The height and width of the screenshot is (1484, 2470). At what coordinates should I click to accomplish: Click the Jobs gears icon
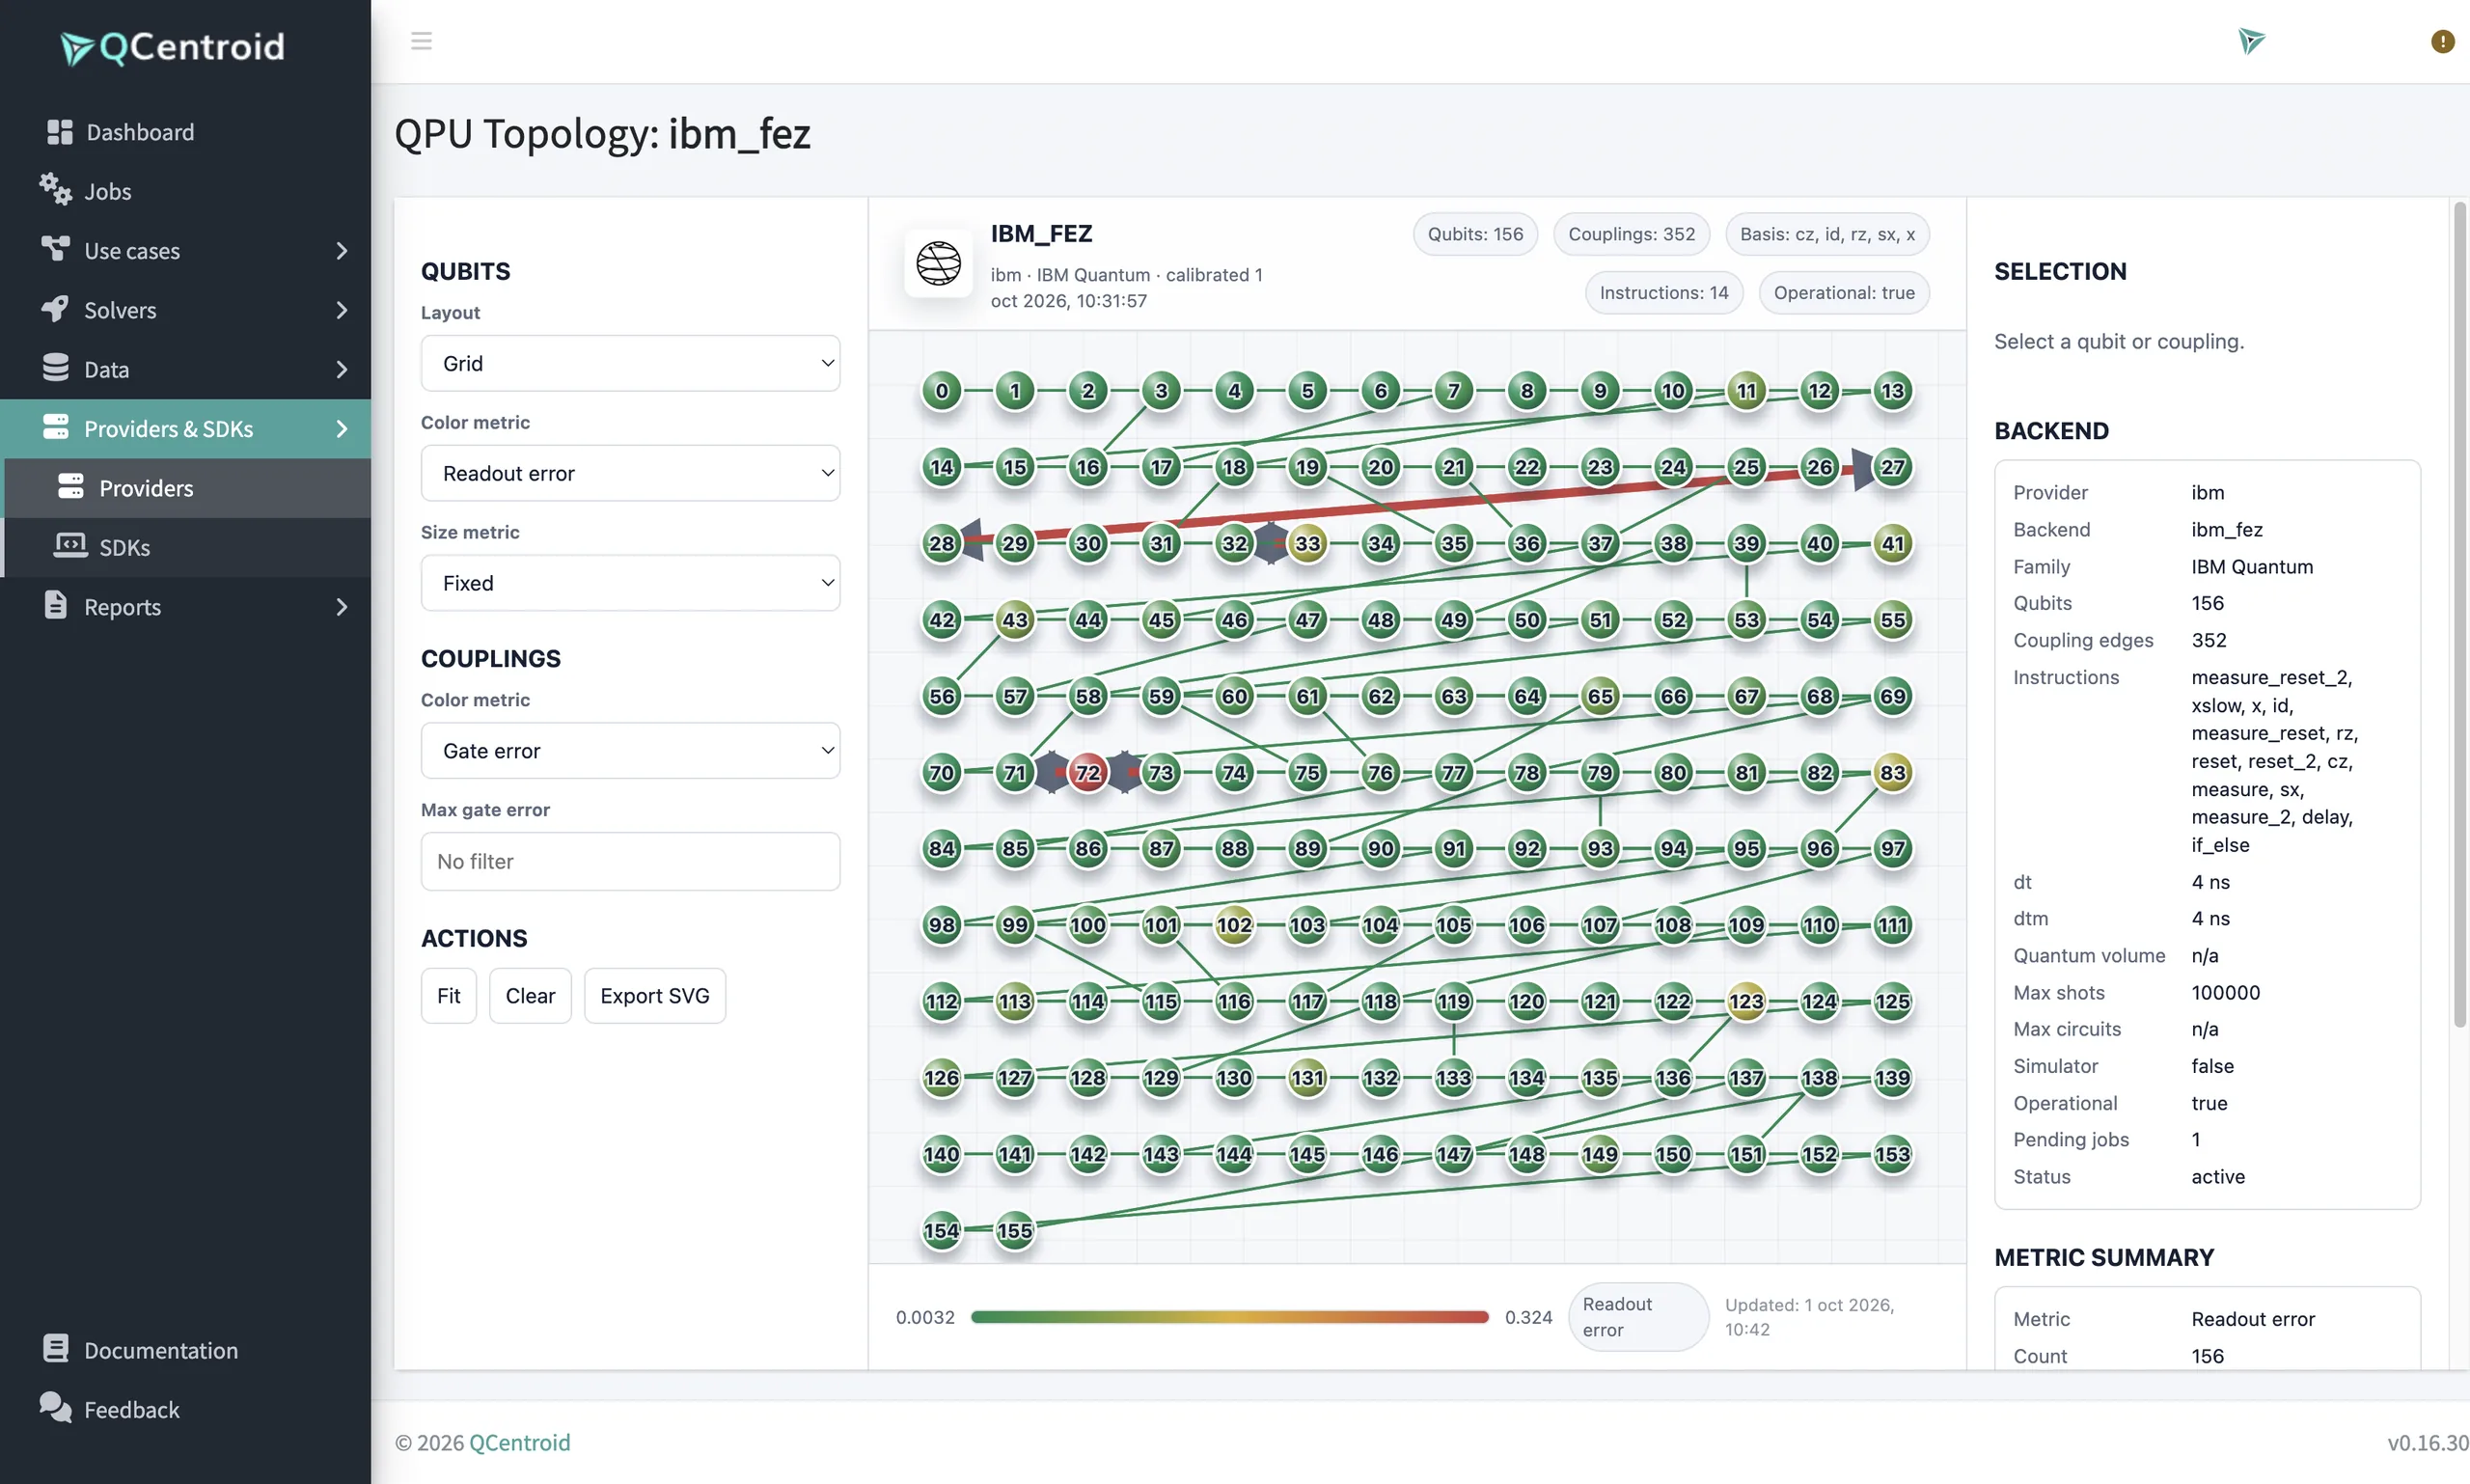[56, 190]
